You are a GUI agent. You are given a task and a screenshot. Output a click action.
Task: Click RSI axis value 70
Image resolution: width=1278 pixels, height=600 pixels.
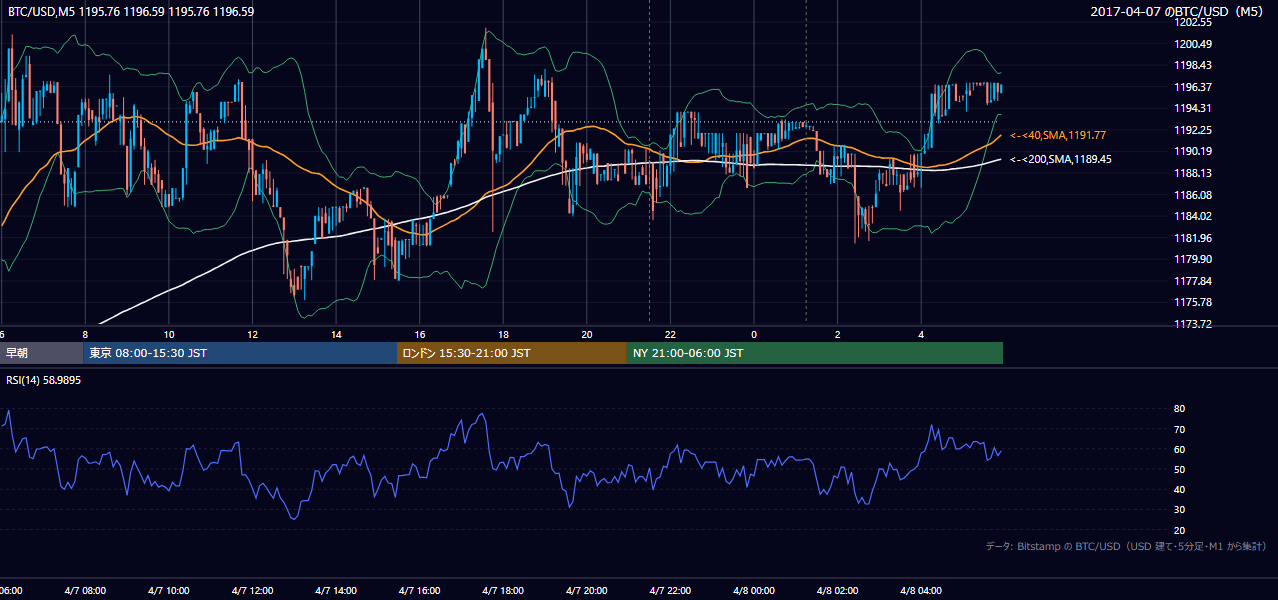[x=1179, y=429]
